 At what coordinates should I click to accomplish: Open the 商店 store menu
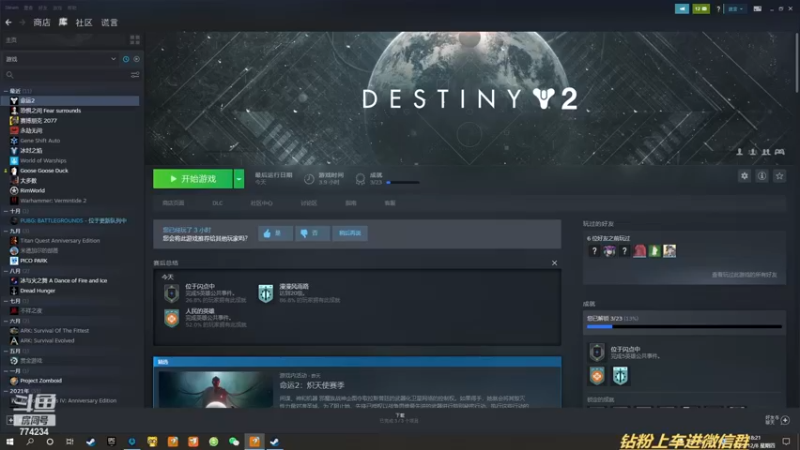(x=42, y=22)
